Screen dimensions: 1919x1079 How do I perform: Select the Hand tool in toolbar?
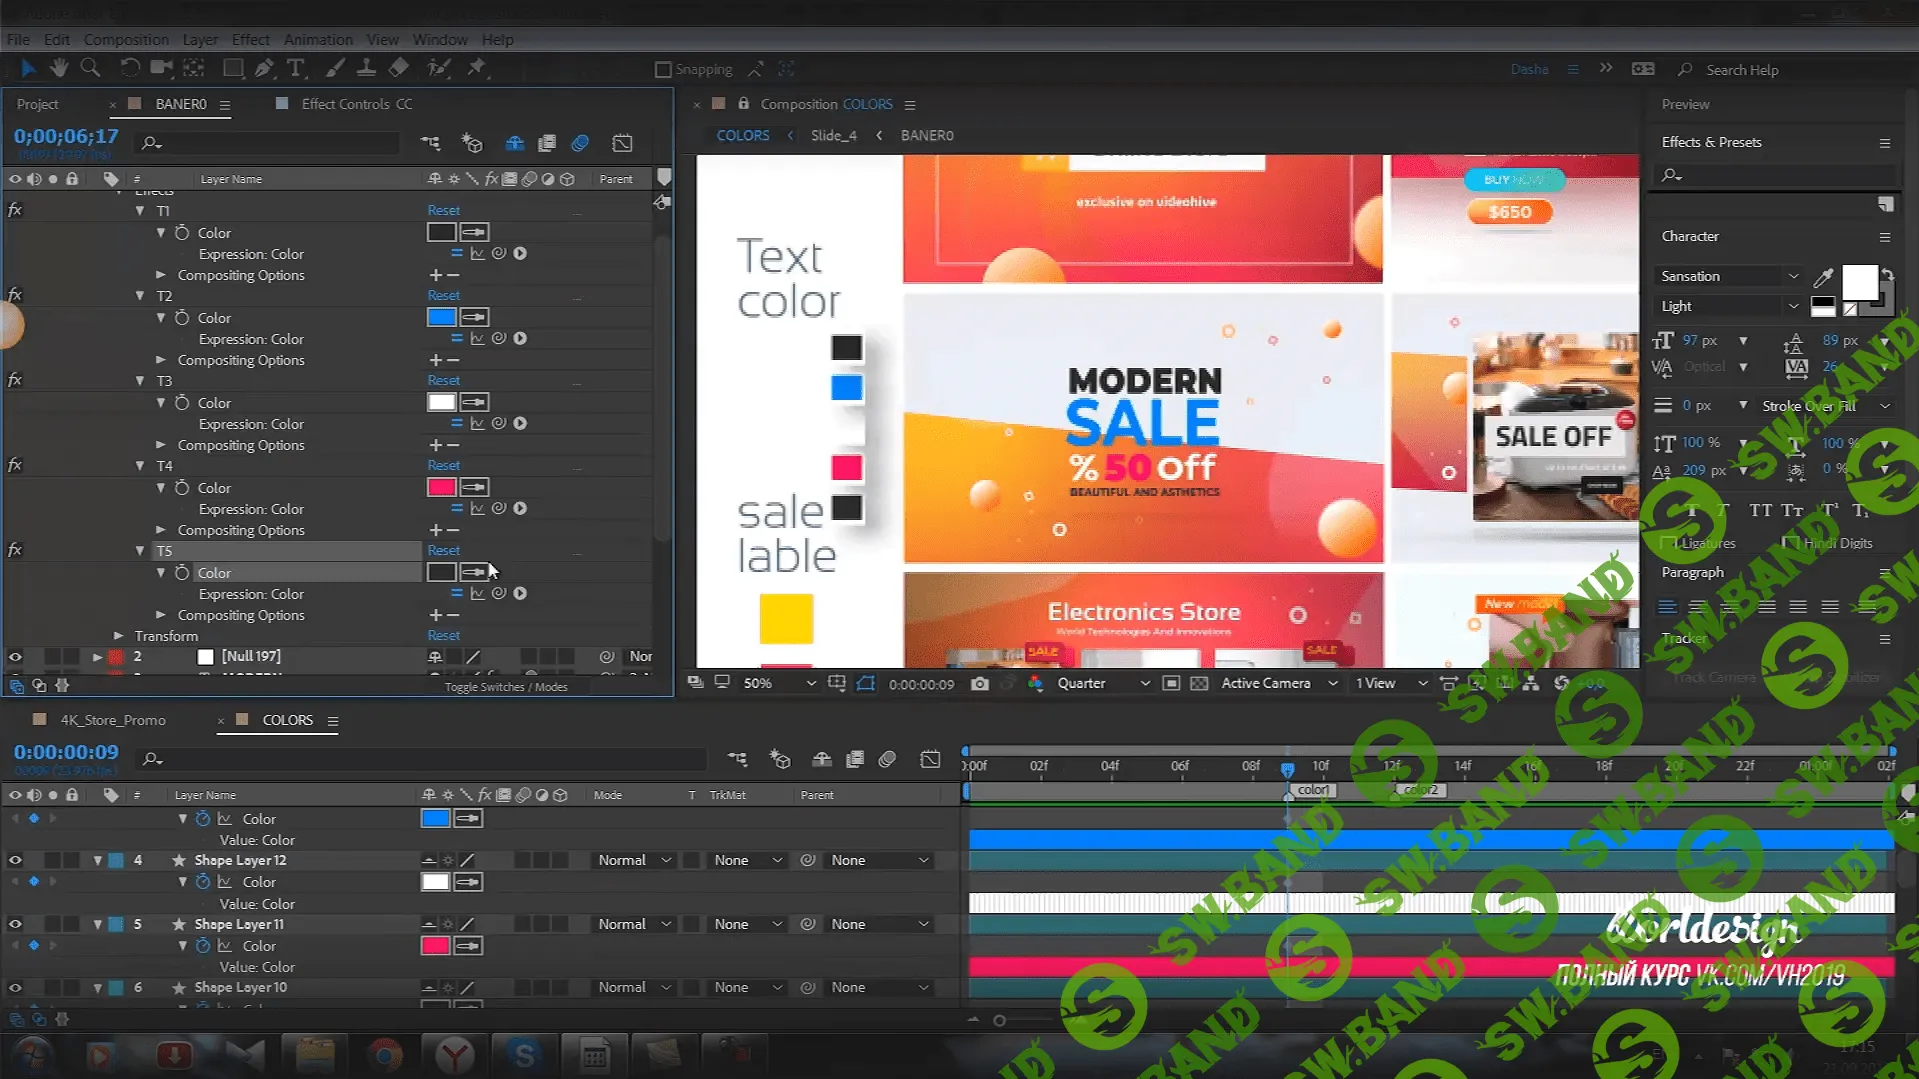click(x=59, y=68)
